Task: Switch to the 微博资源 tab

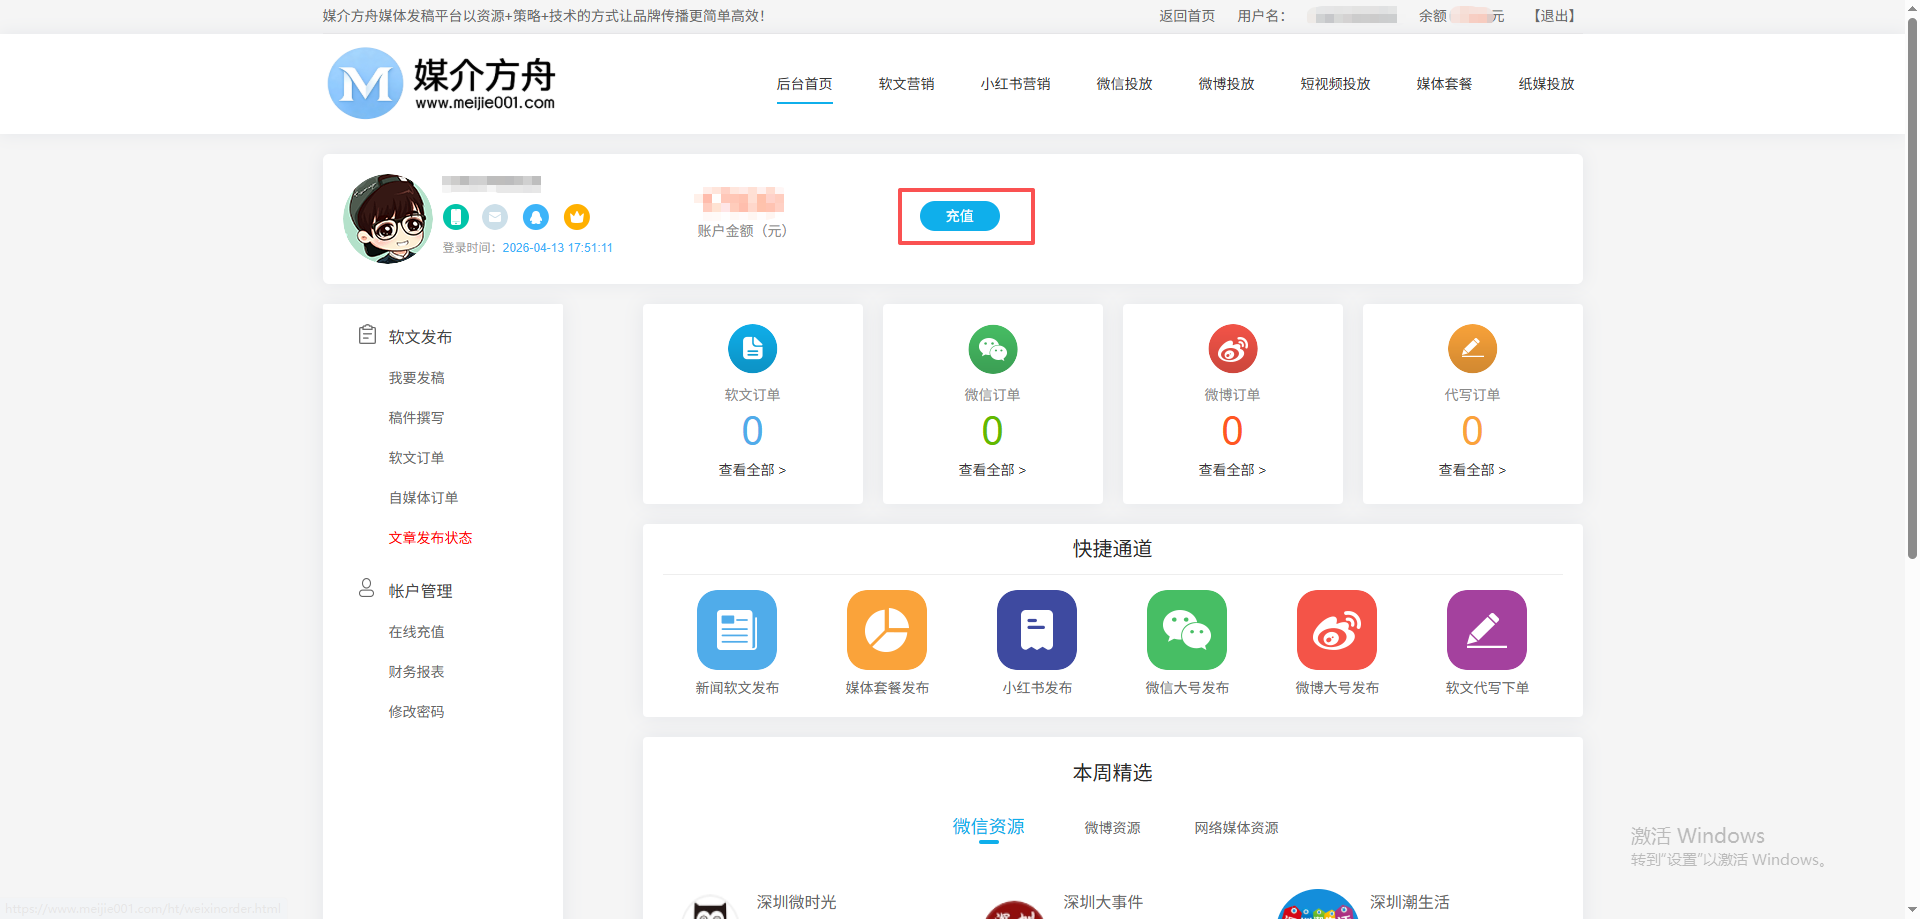Action: point(1112,828)
